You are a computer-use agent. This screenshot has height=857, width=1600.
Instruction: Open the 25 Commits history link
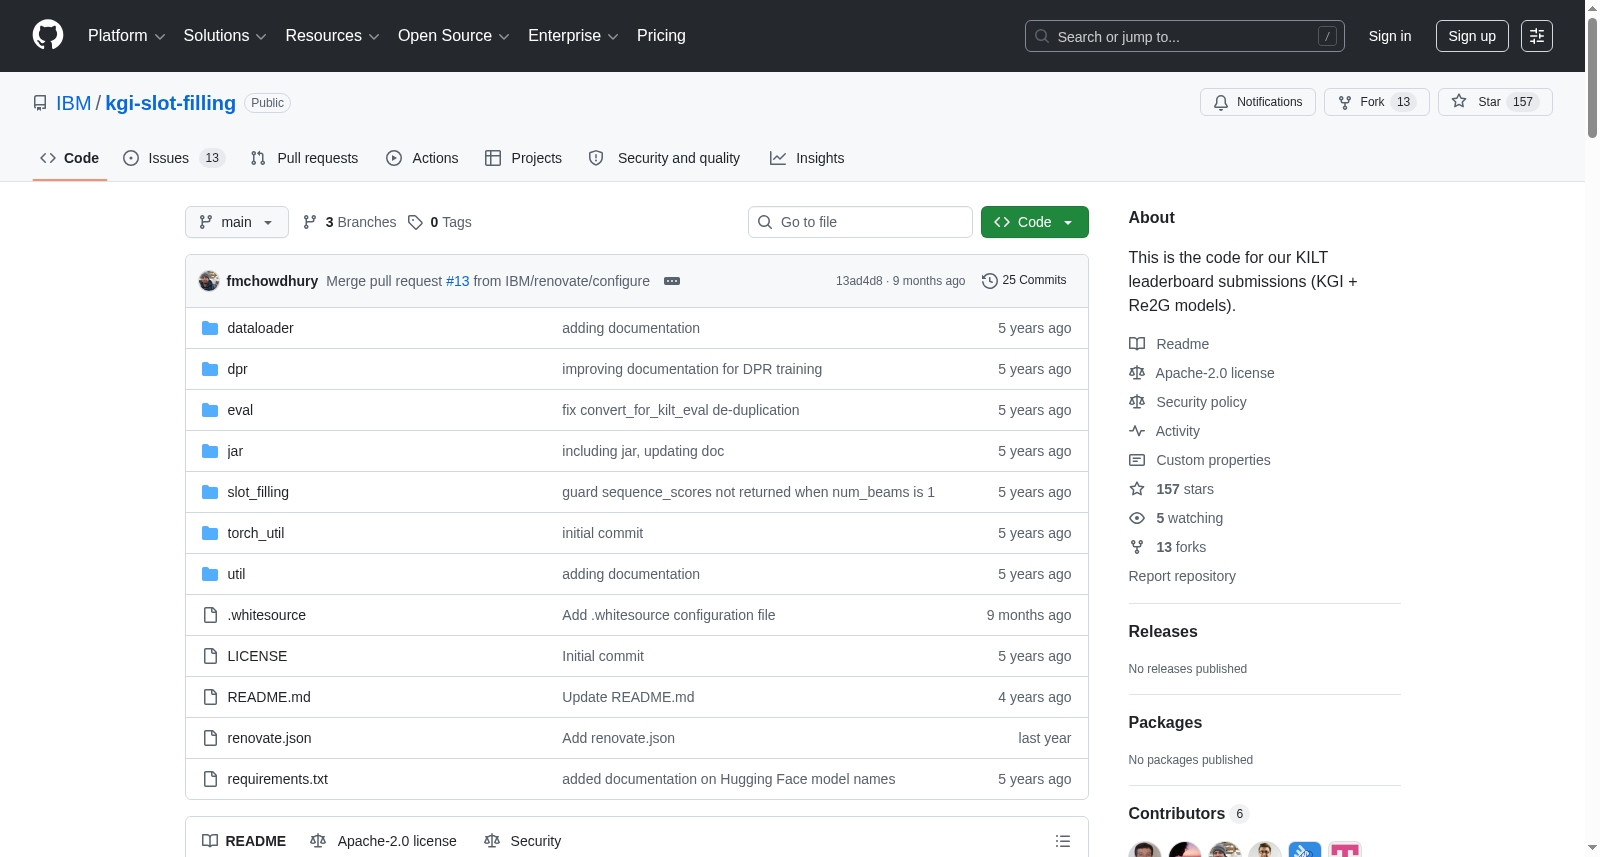[1025, 281]
